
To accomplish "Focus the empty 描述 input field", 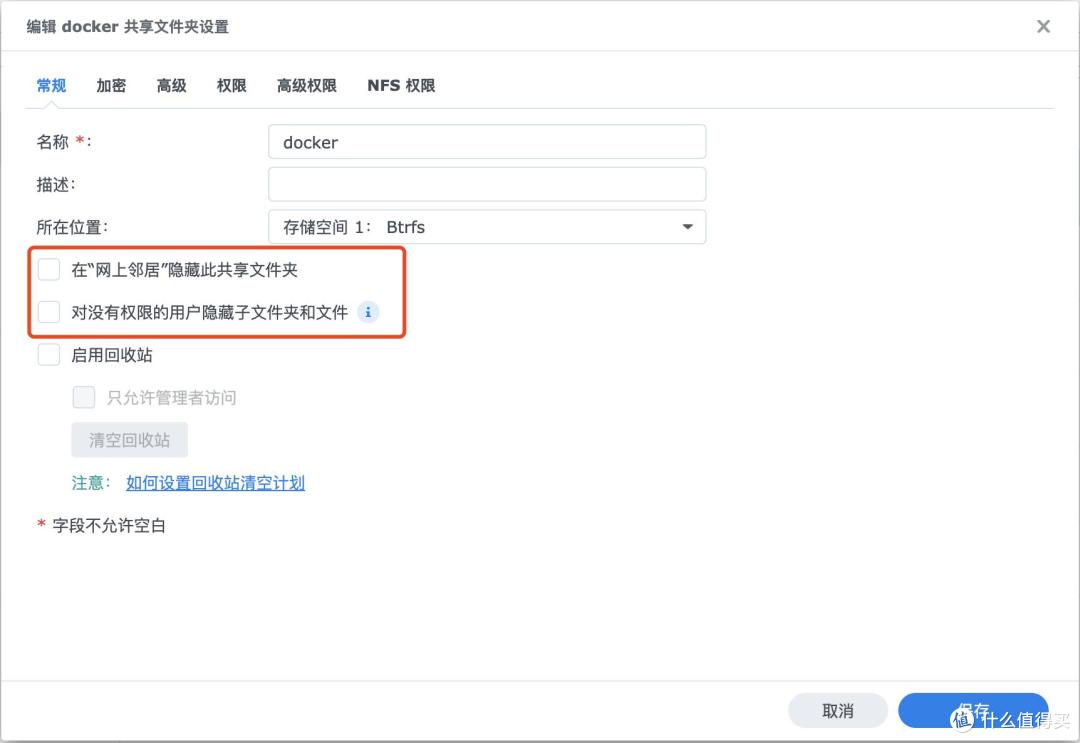I will (x=487, y=185).
